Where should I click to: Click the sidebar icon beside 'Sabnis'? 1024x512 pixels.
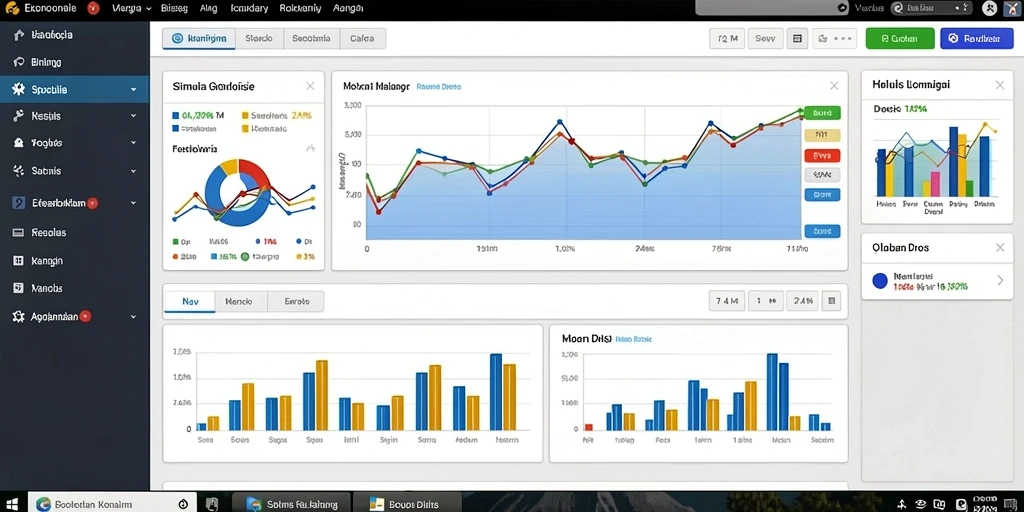click(18, 170)
